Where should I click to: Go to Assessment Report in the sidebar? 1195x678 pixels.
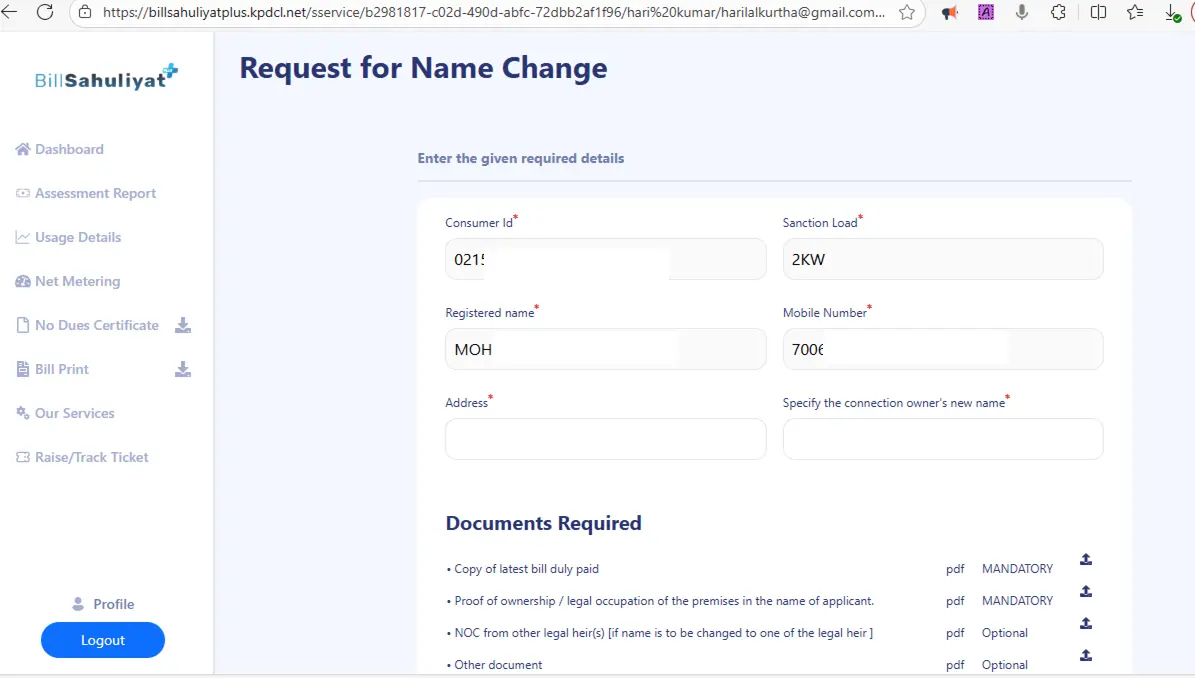click(x=95, y=193)
